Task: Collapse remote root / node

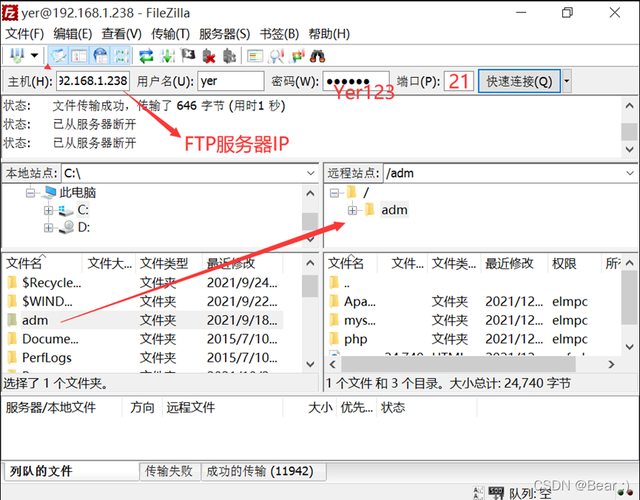Action: tap(335, 193)
